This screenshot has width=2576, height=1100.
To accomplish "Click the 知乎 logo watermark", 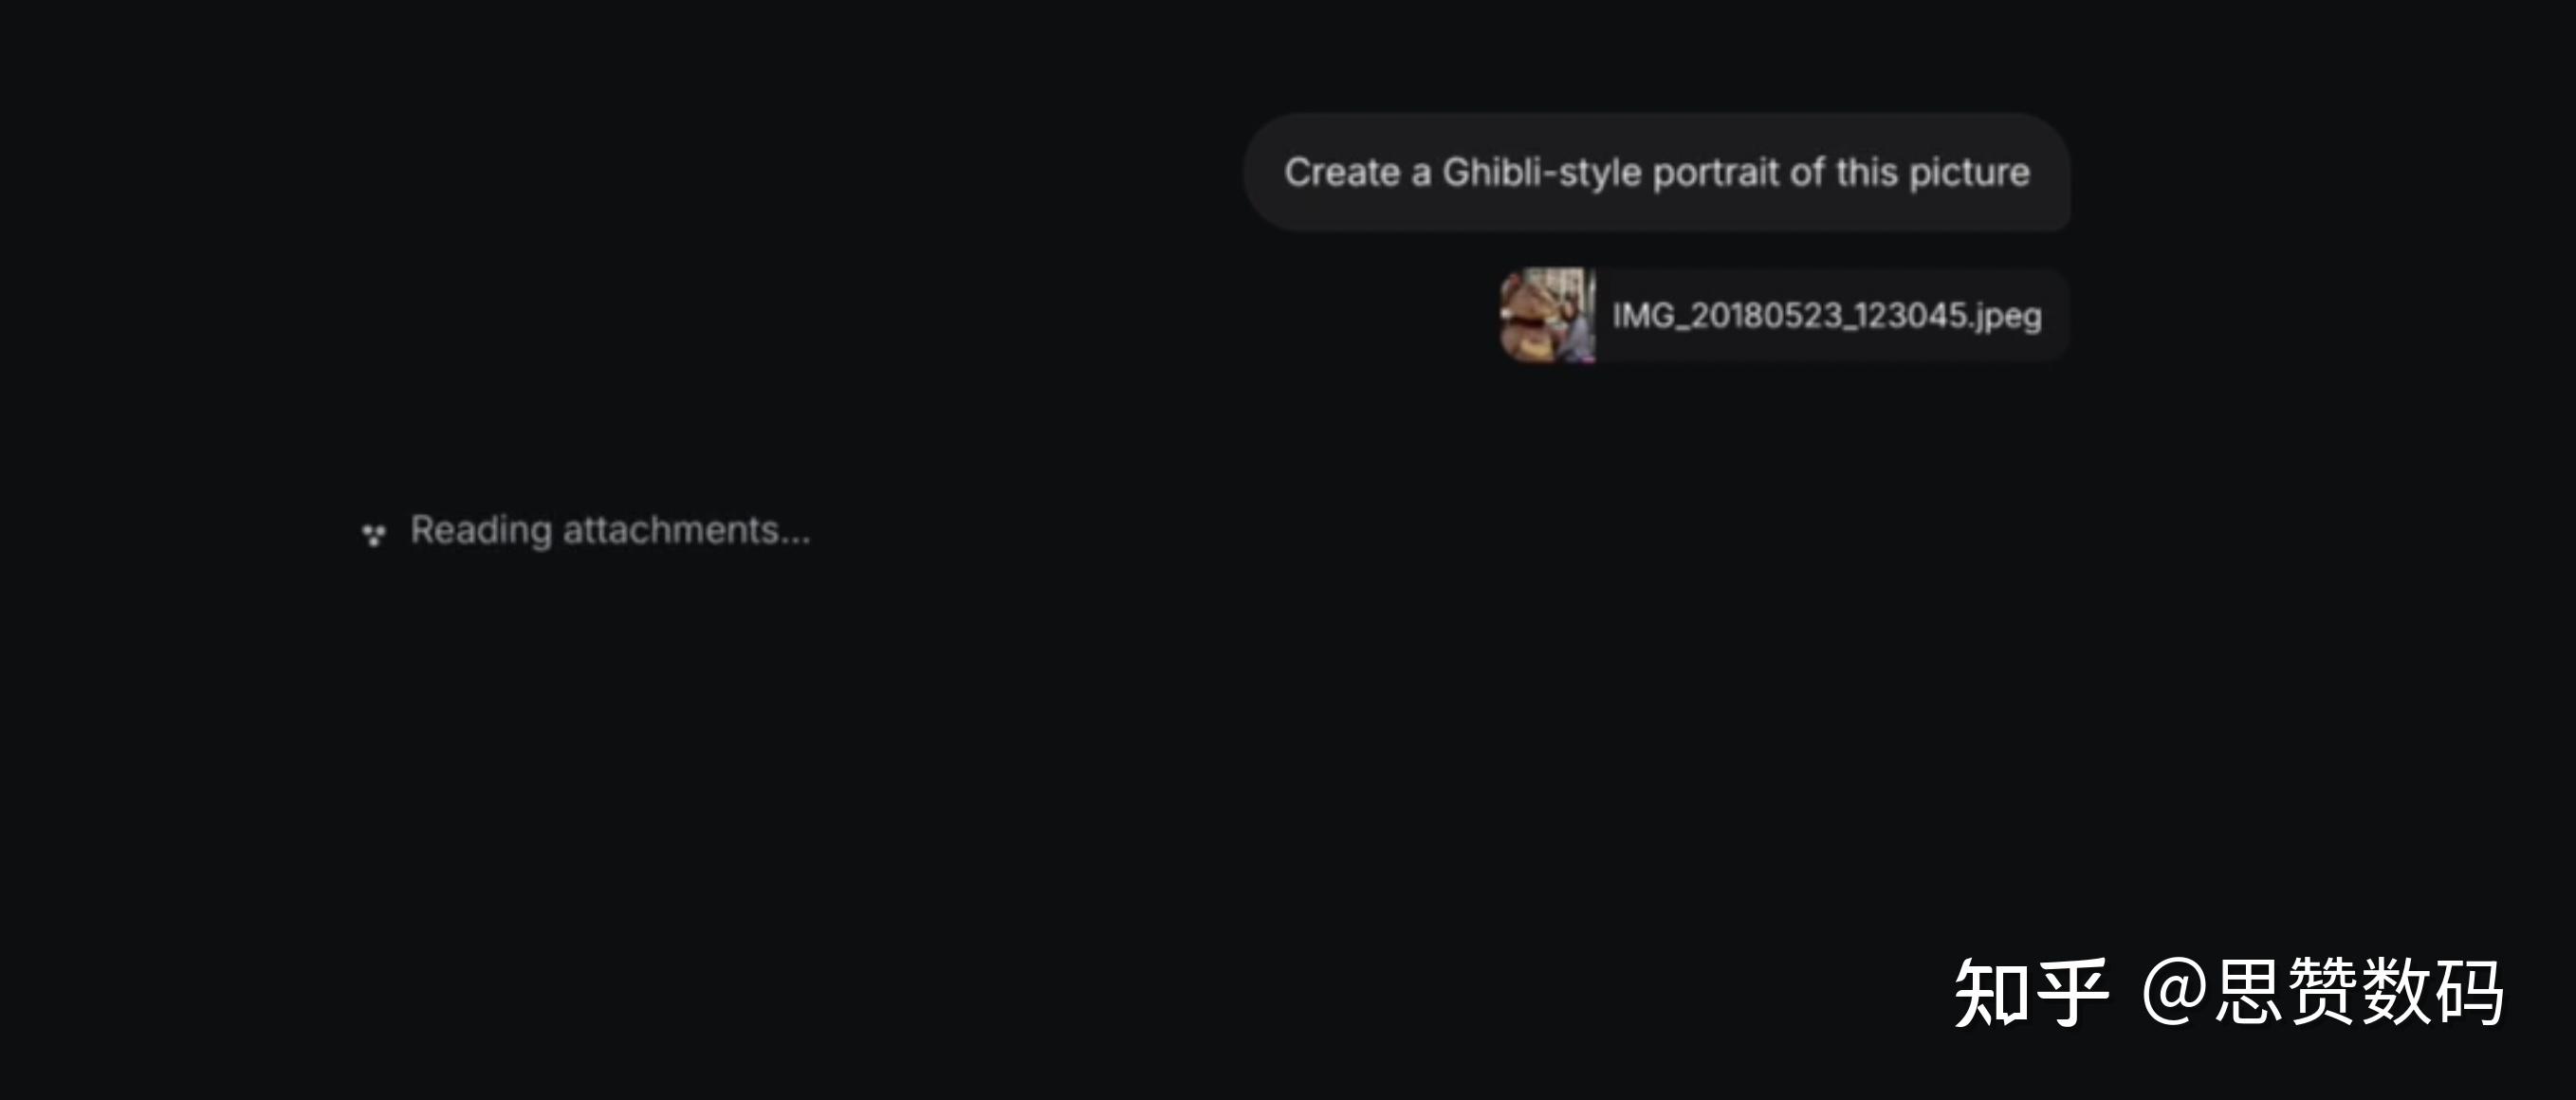I will pyautogui.click(x=2031, y=992).
